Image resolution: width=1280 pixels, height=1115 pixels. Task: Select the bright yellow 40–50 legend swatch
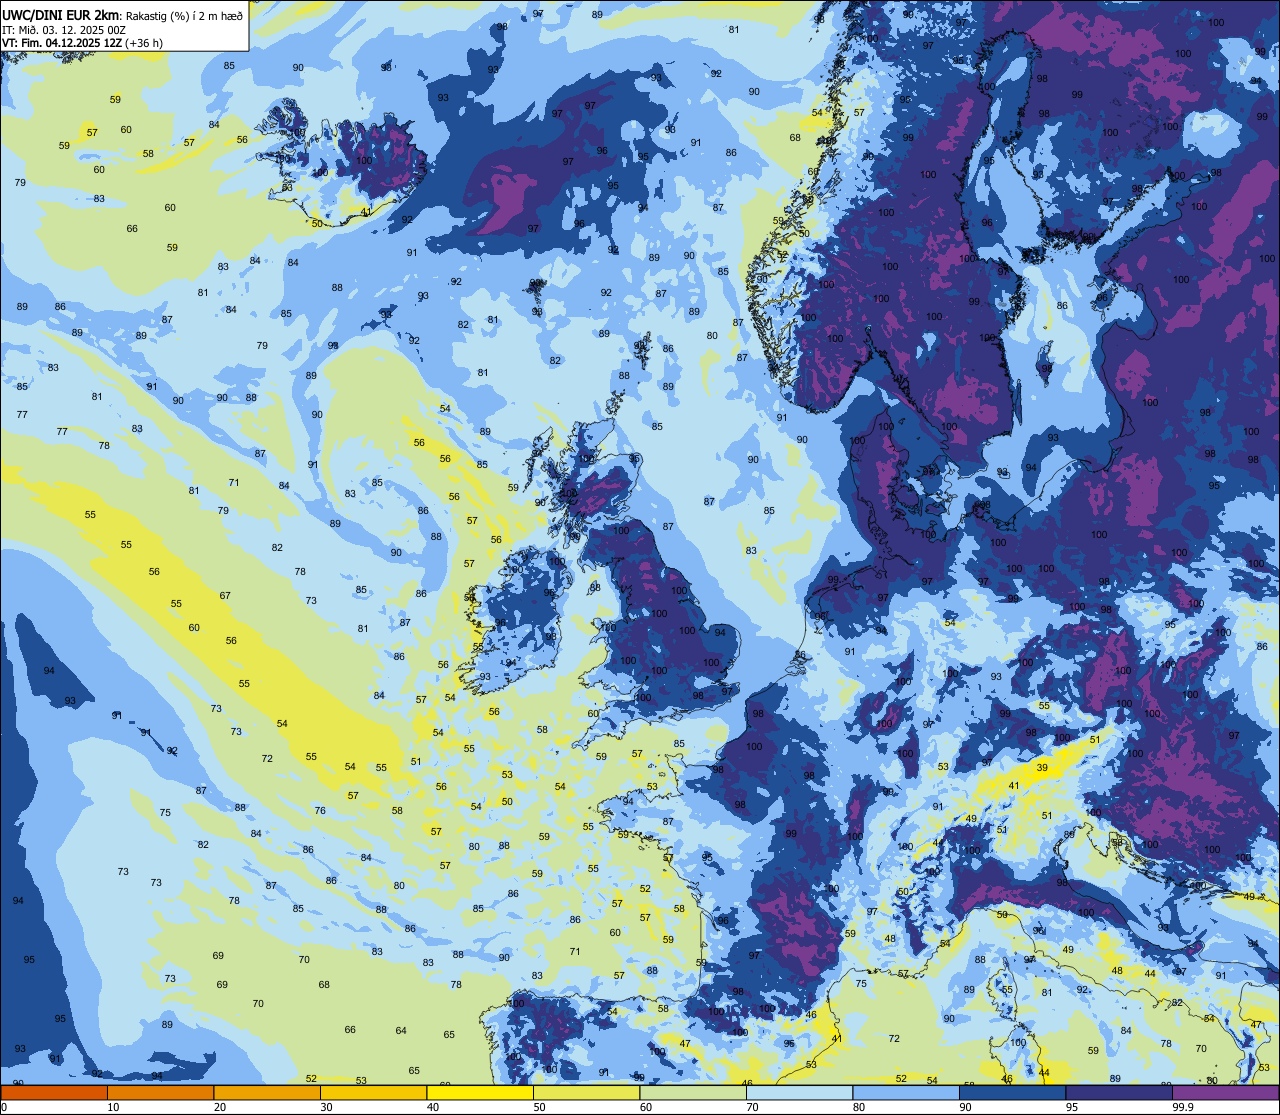[480, 1092]
